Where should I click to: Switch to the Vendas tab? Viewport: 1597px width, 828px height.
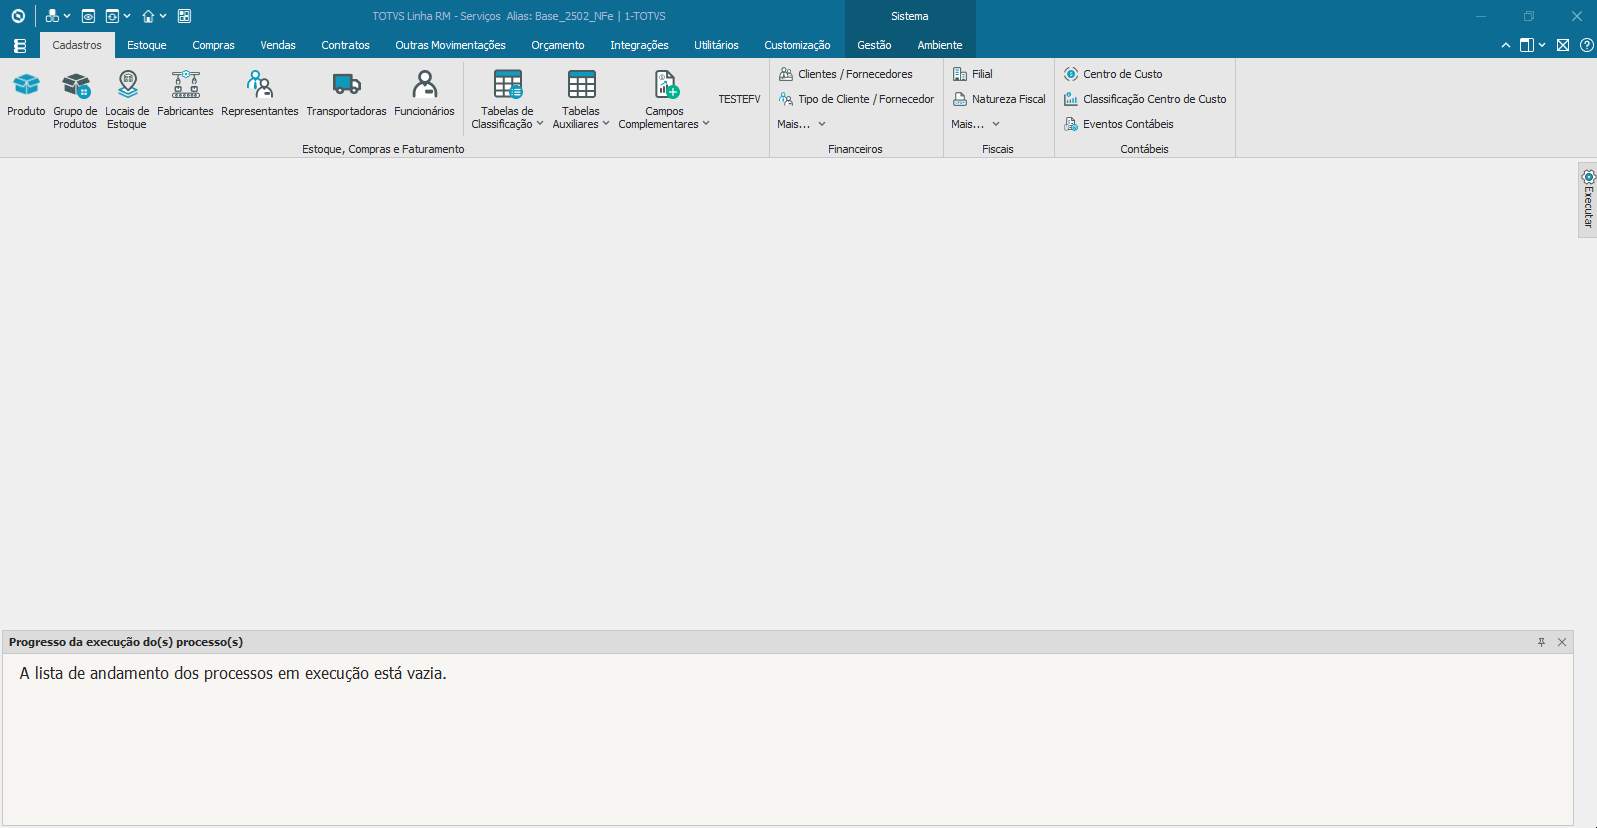278,45
